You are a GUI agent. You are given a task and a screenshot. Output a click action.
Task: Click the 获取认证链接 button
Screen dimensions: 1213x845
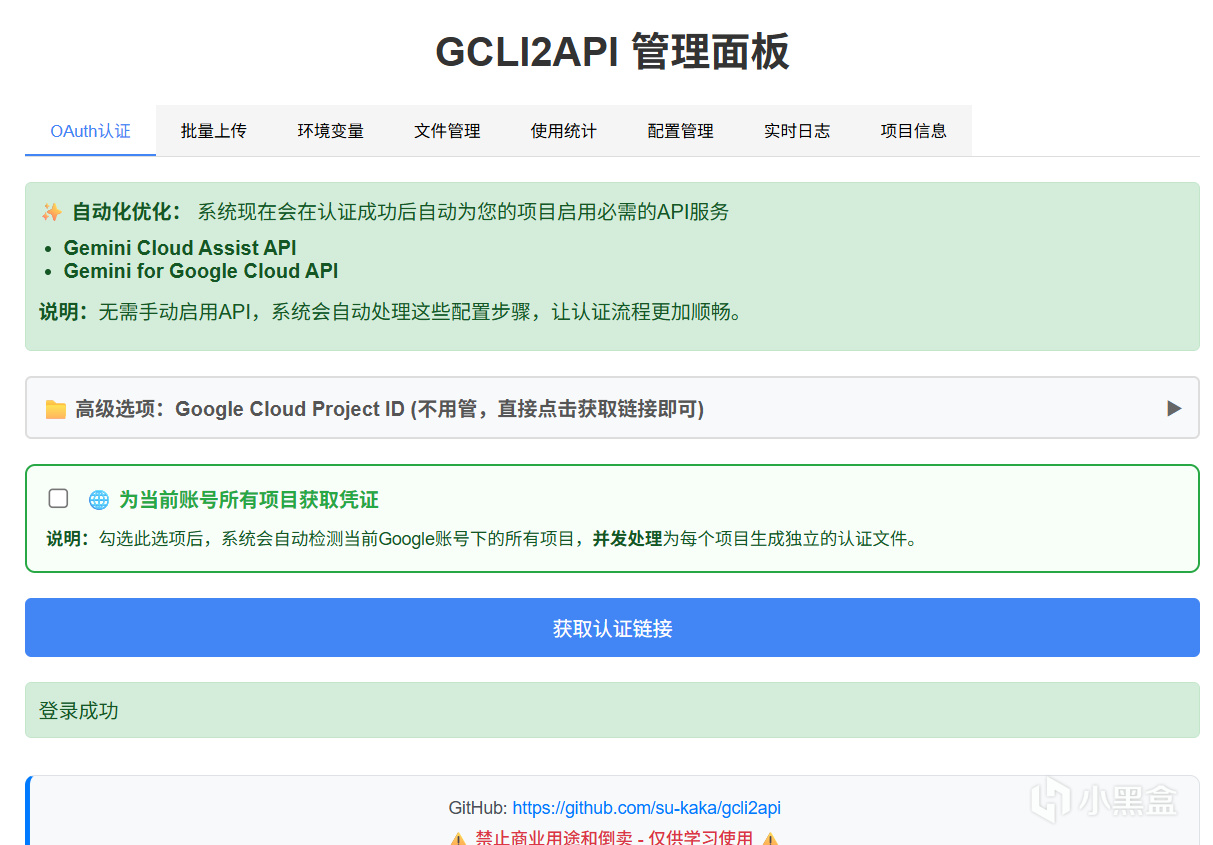[x=612, y=628]
